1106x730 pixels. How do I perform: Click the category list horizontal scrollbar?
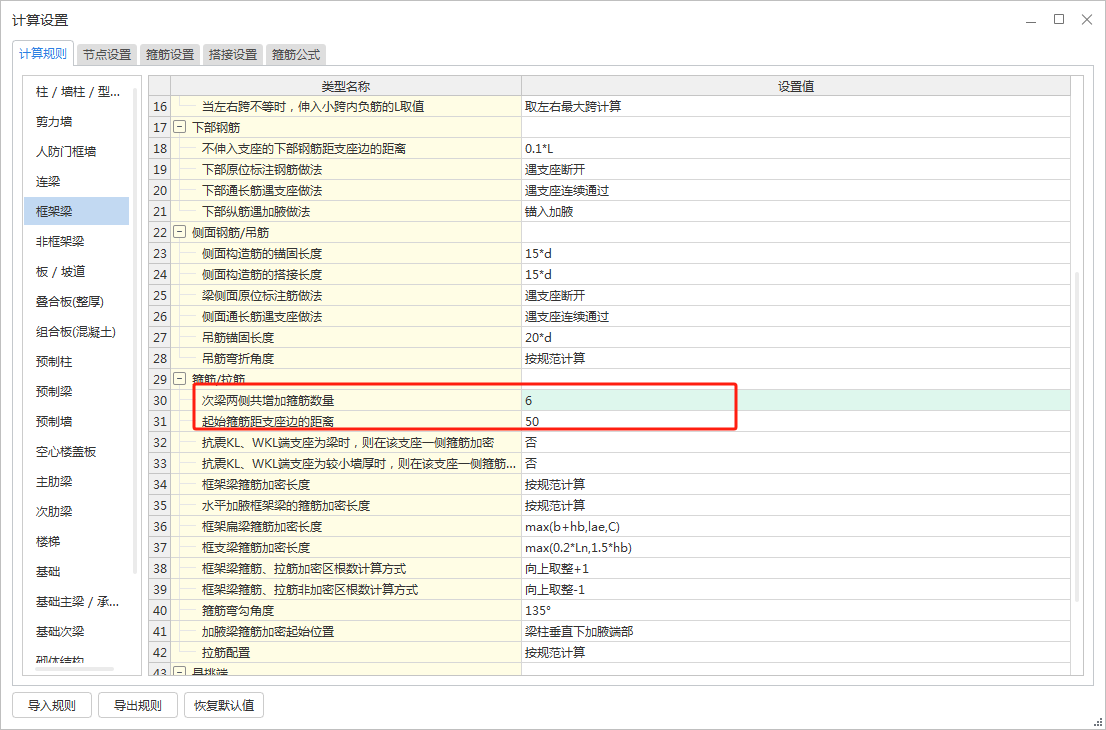point(74,669)
